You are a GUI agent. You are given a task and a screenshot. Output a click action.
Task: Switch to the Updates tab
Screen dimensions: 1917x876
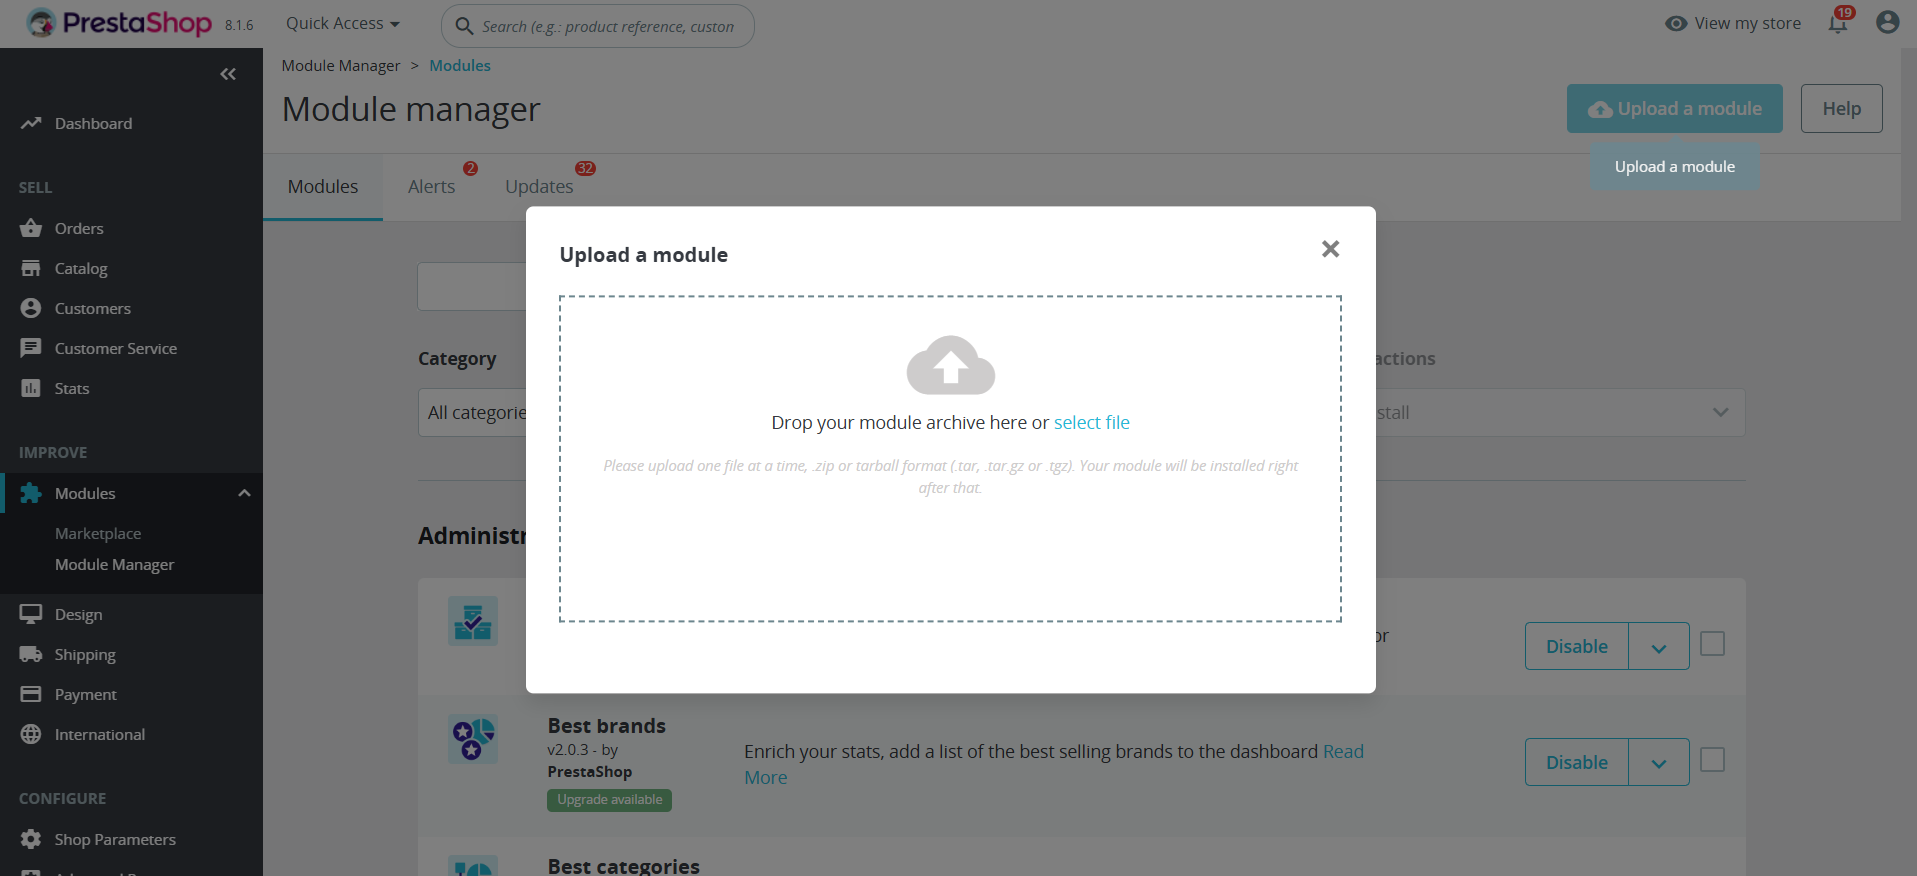tap(539, 187)
